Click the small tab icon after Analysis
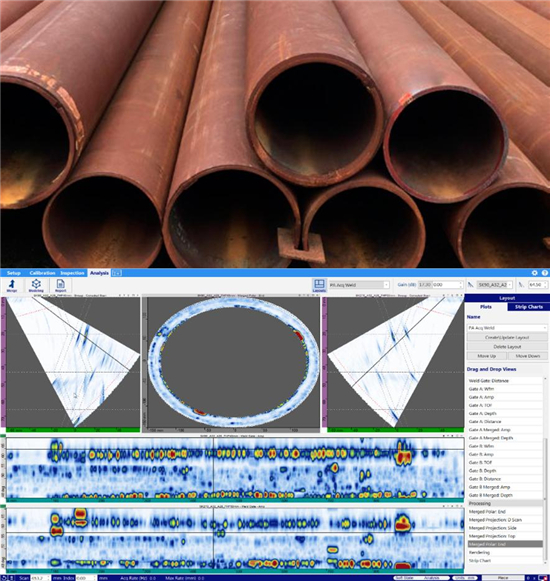Image resolution: width=550 pixels, height=581 pixels. point(117,273)
